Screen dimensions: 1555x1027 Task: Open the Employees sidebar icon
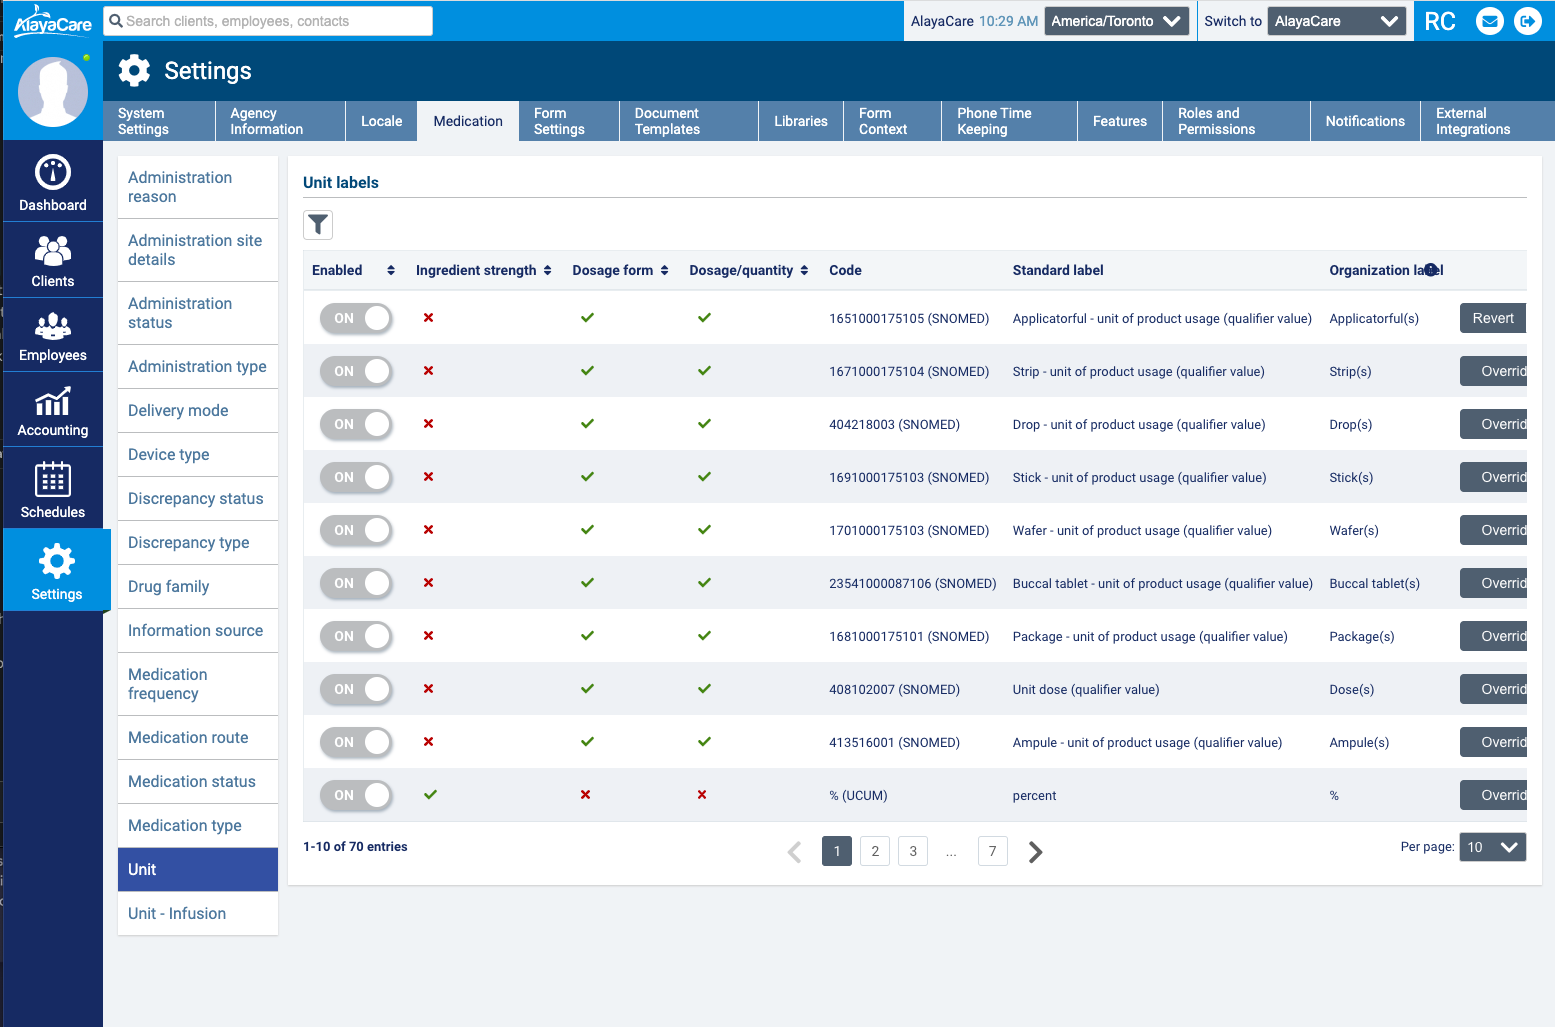tap(53, 335)
